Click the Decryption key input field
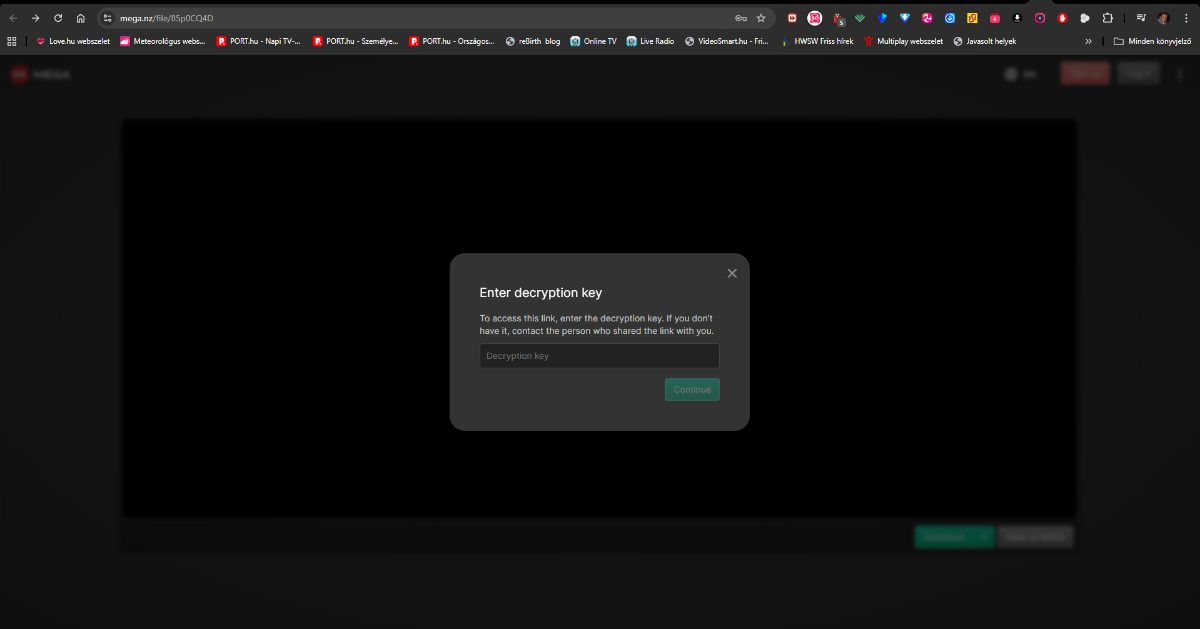Image resolution: width=1200 pixels, height=629 pixels. (599, 356)
